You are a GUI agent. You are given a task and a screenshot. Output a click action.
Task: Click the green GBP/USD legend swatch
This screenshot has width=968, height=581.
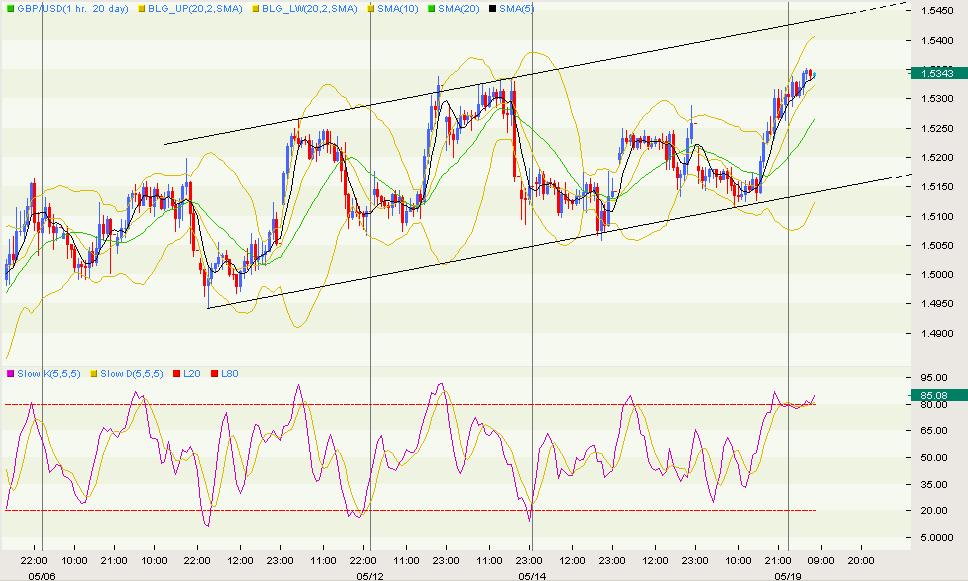(x=9, y=9)
